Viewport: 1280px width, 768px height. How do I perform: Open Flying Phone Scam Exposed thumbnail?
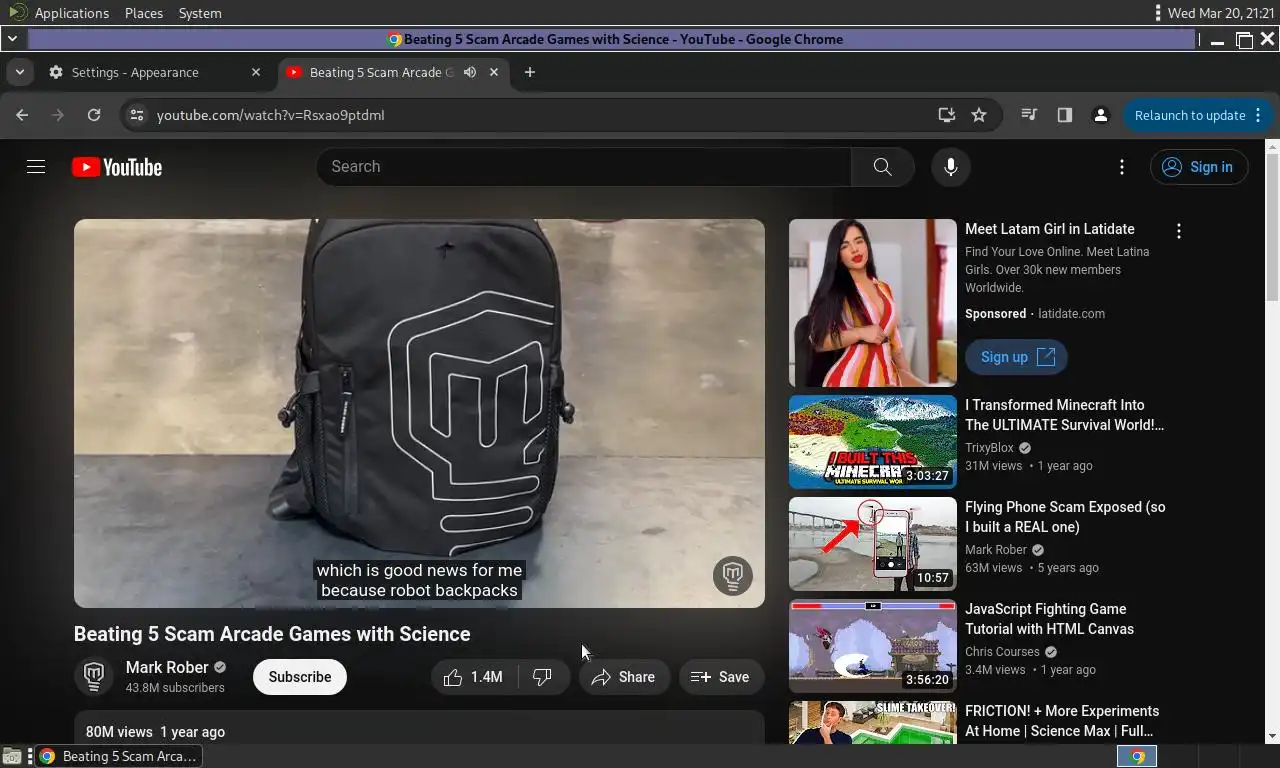[872, 544]
